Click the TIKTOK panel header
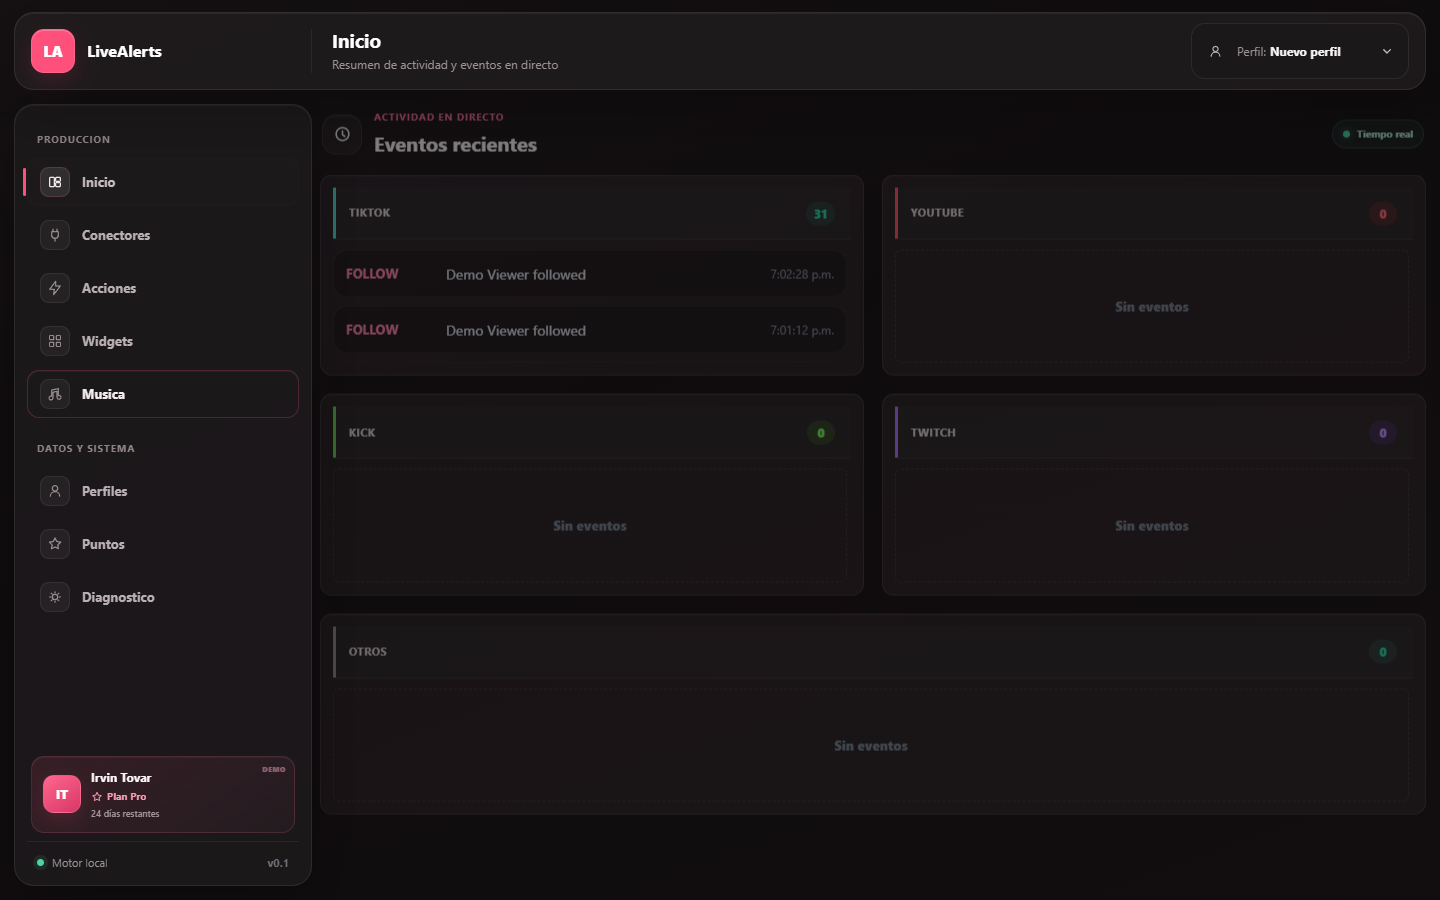Viewport: 1440px width, 900px height. [x=592, y=213]
